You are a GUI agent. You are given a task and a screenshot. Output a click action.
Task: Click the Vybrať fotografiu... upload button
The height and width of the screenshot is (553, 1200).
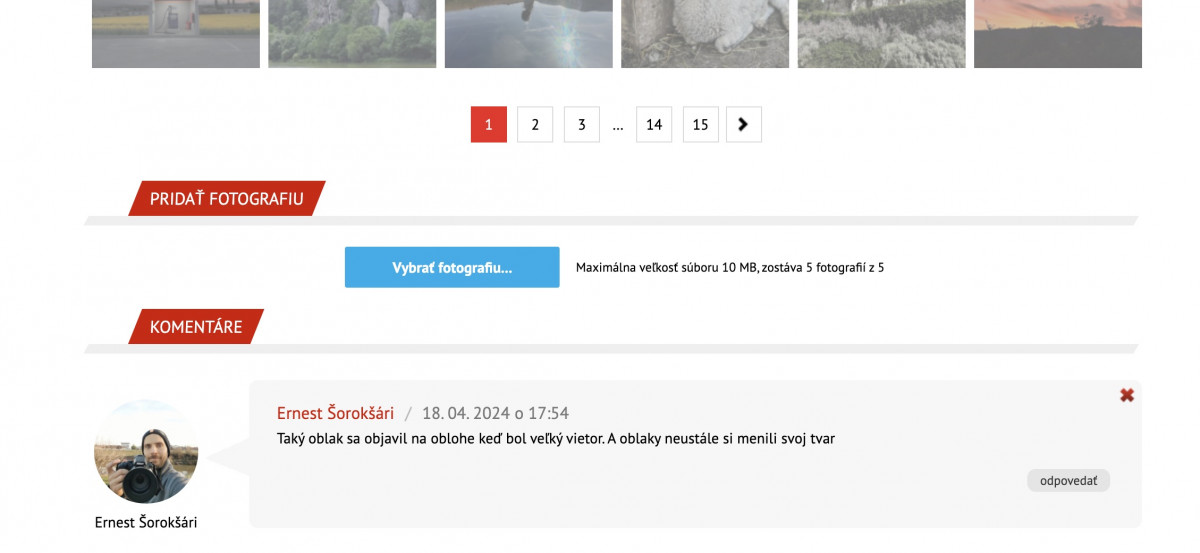click(452, 268)
